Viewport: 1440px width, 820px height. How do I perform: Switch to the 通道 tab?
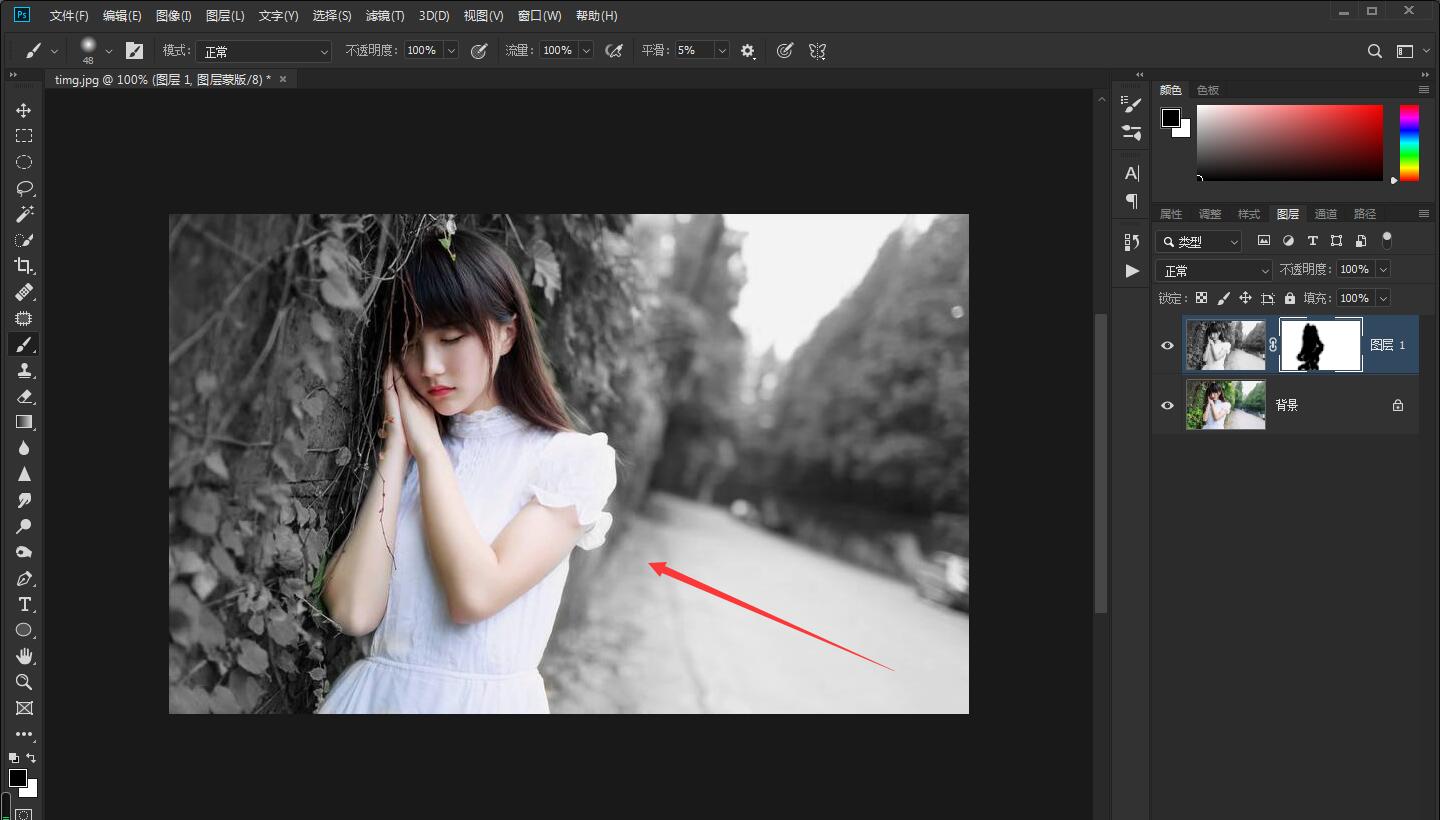pyautogui.click(x=1325, y=214)
